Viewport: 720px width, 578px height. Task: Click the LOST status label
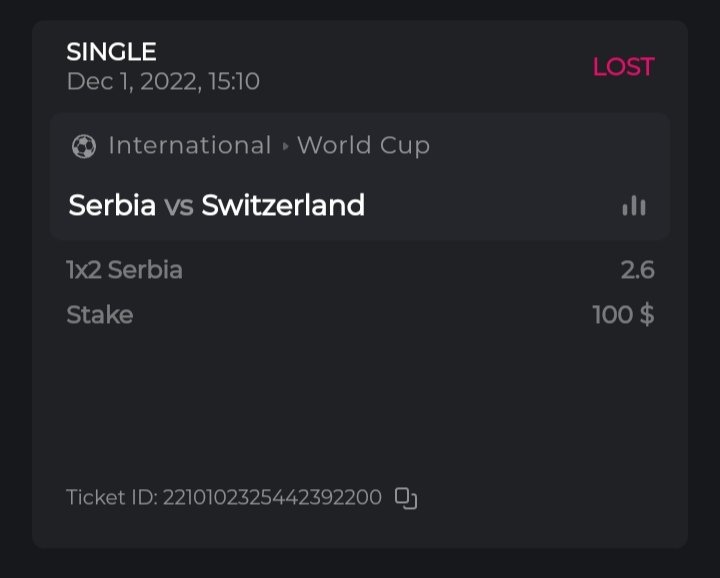(x=623, y=67)
